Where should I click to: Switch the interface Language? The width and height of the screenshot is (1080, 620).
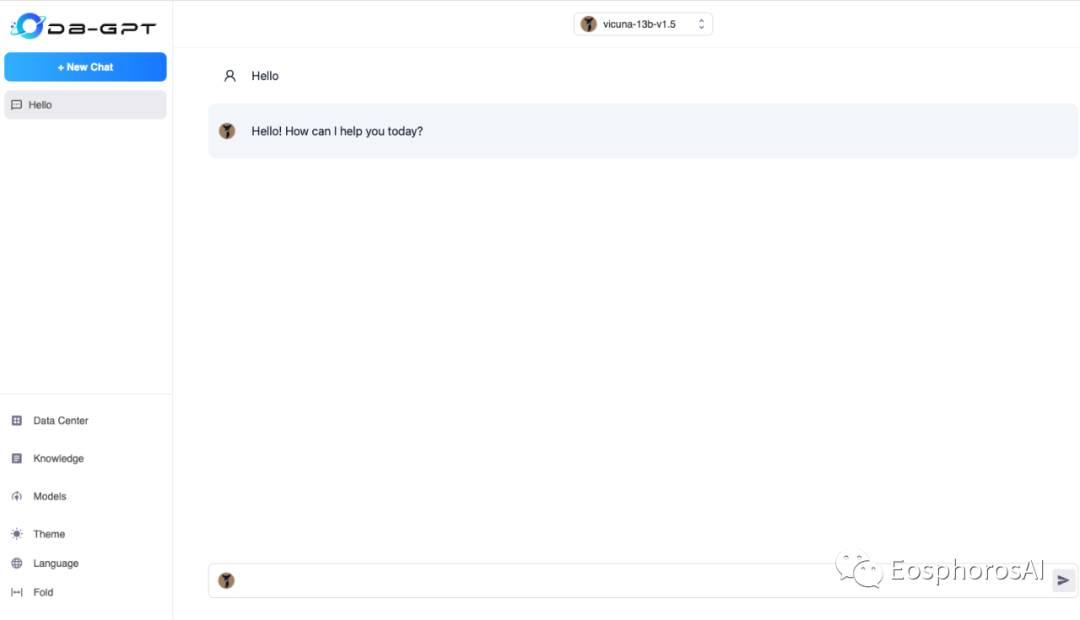pos(55,563)
